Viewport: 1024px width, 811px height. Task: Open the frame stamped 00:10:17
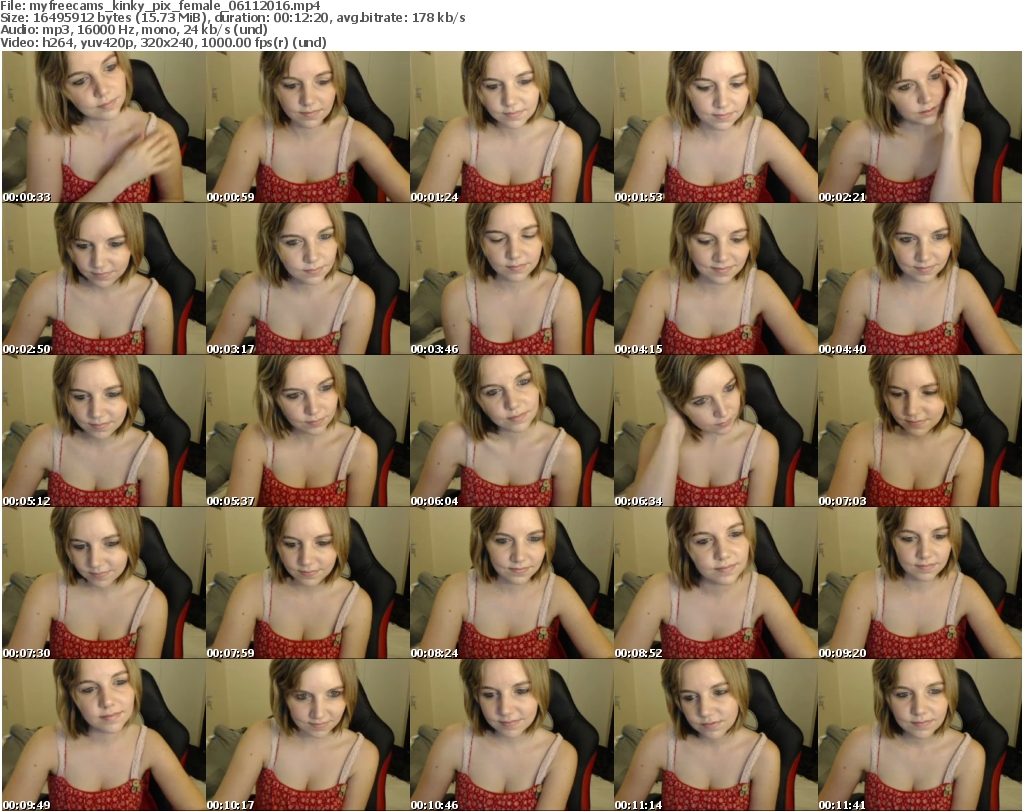pos(308,735)
